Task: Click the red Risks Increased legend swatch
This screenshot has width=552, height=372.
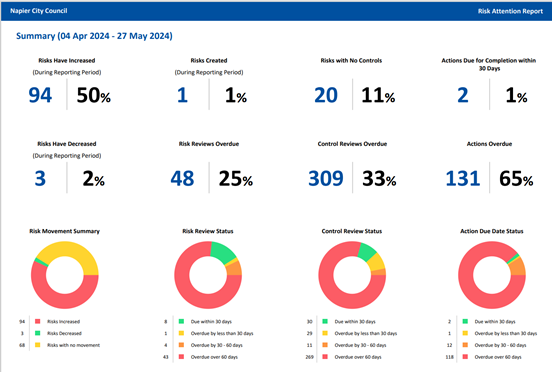Action: [38, 321]
